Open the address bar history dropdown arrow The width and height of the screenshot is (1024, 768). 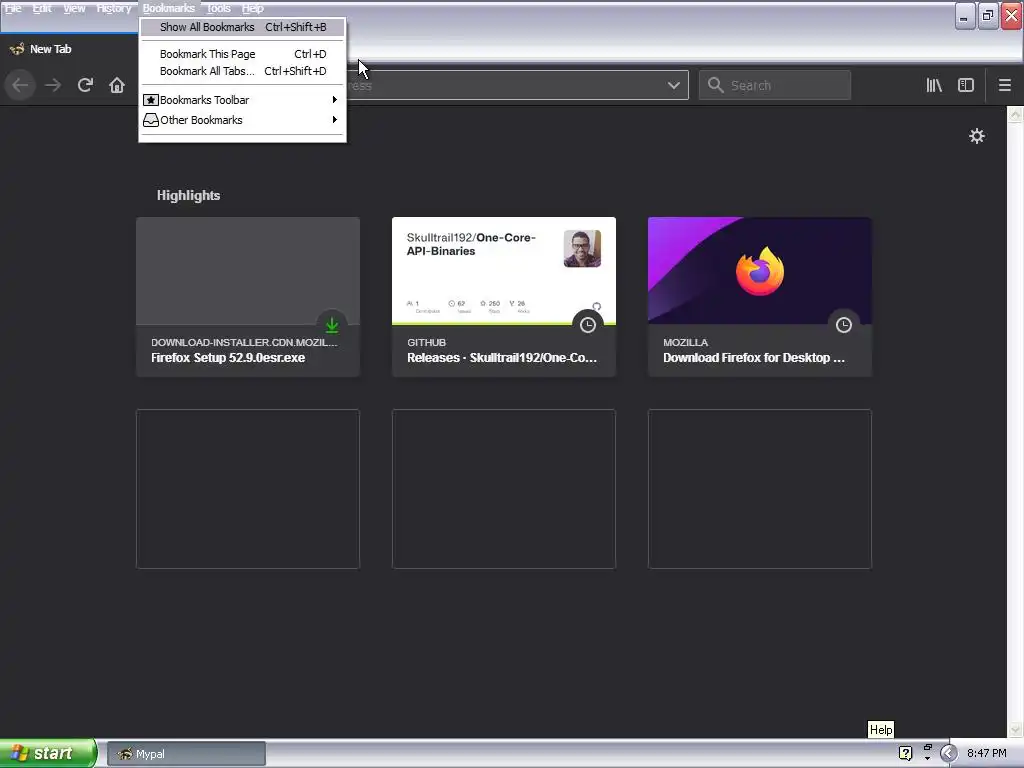[673, 86]
